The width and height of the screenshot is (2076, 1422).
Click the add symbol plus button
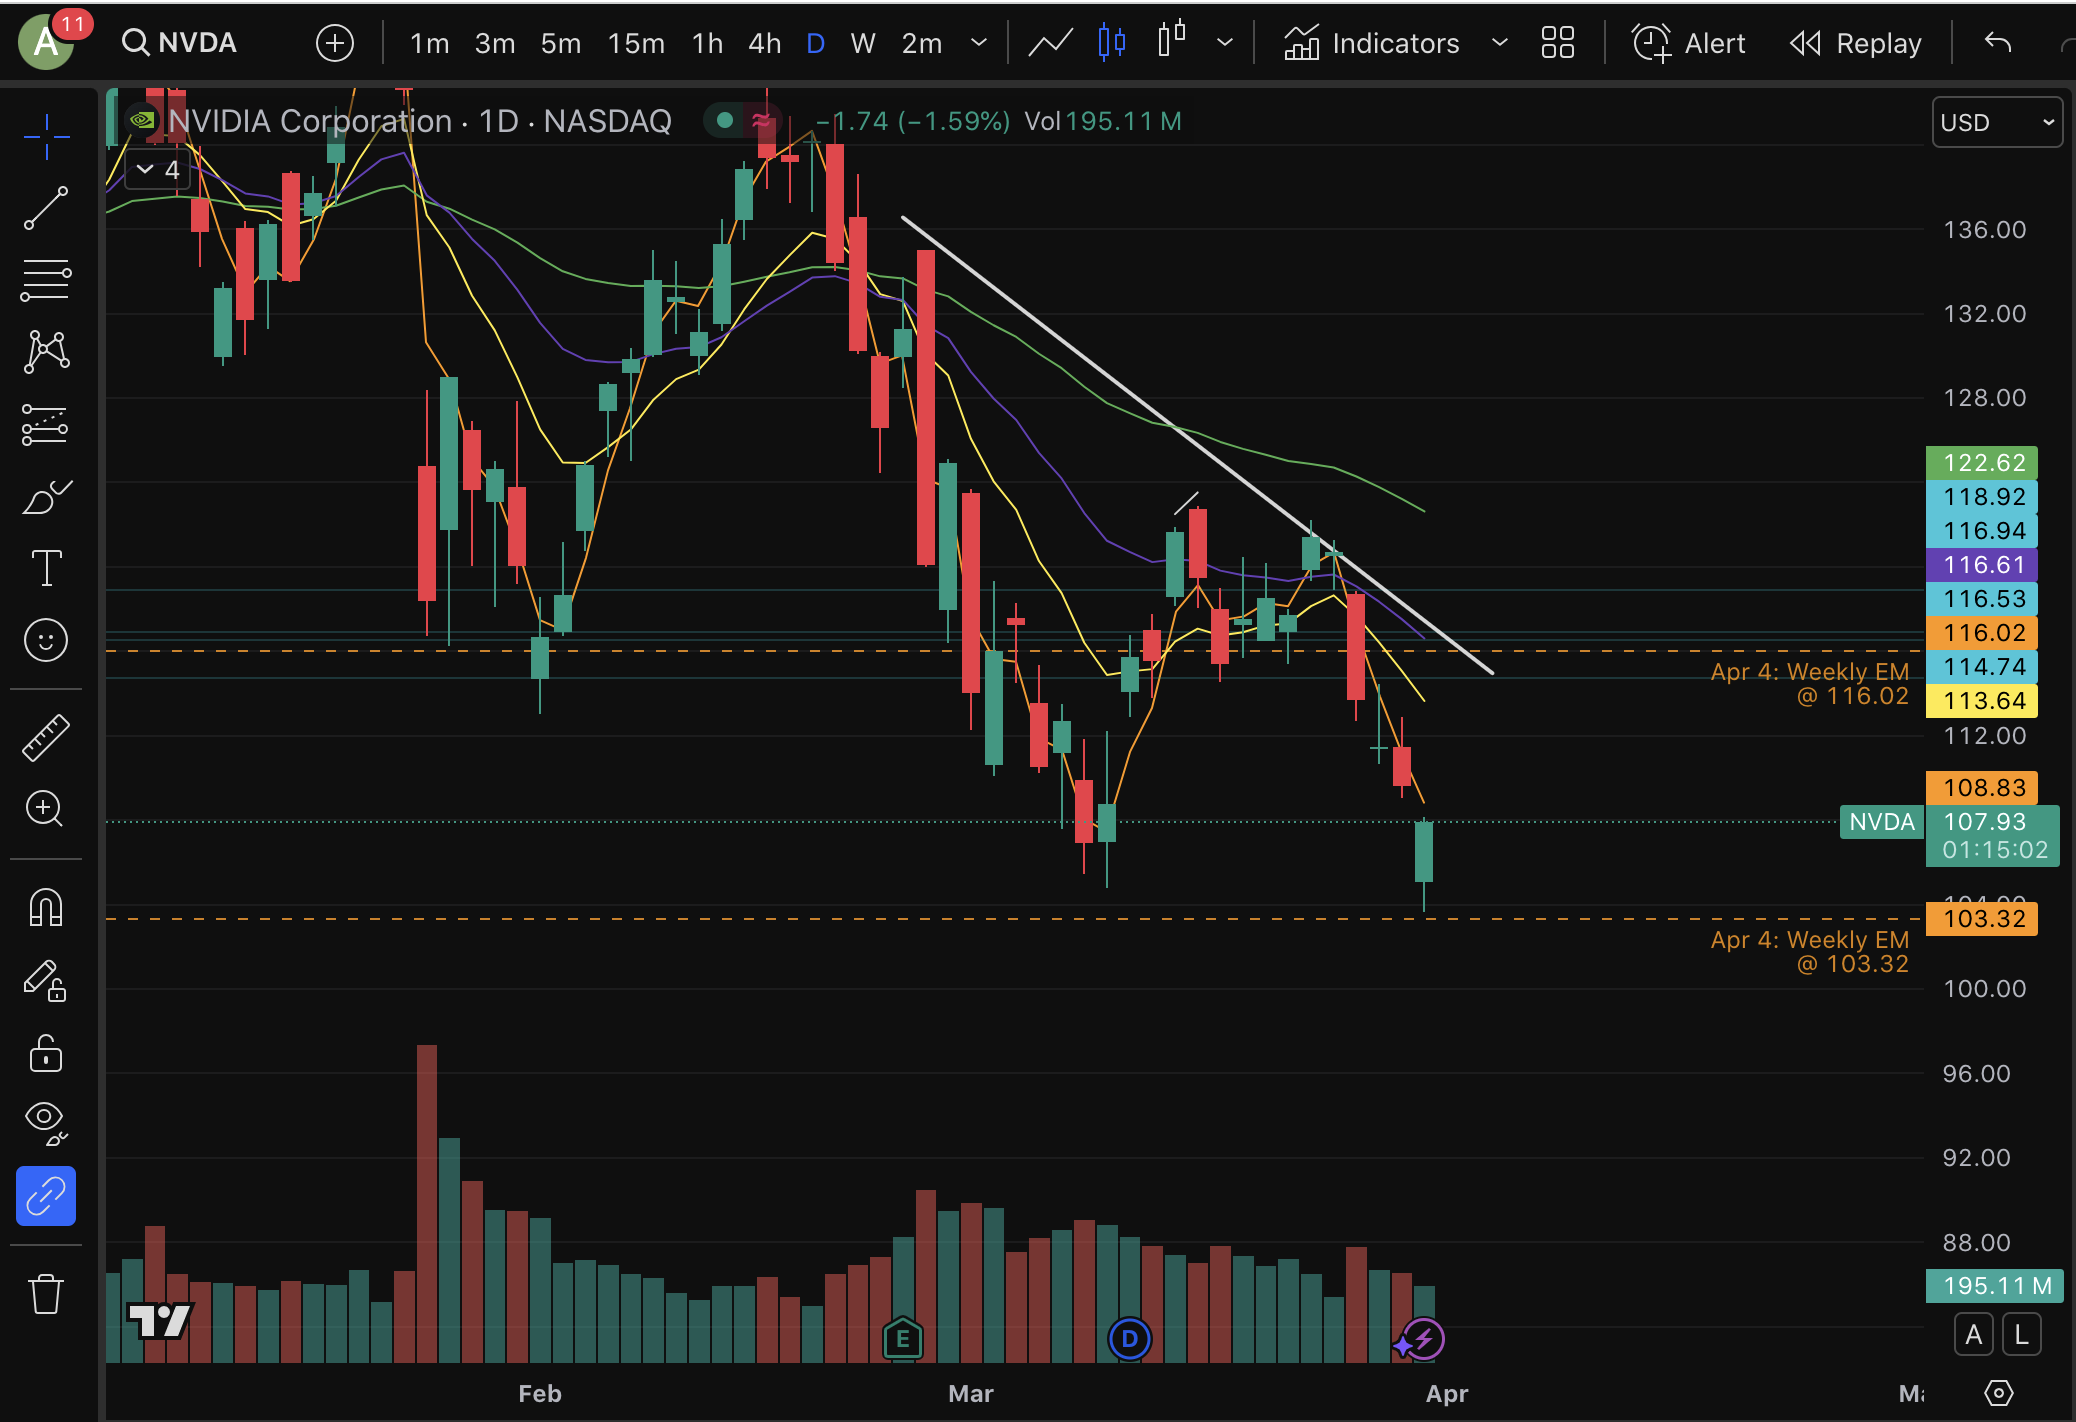[x=335, y=43]
